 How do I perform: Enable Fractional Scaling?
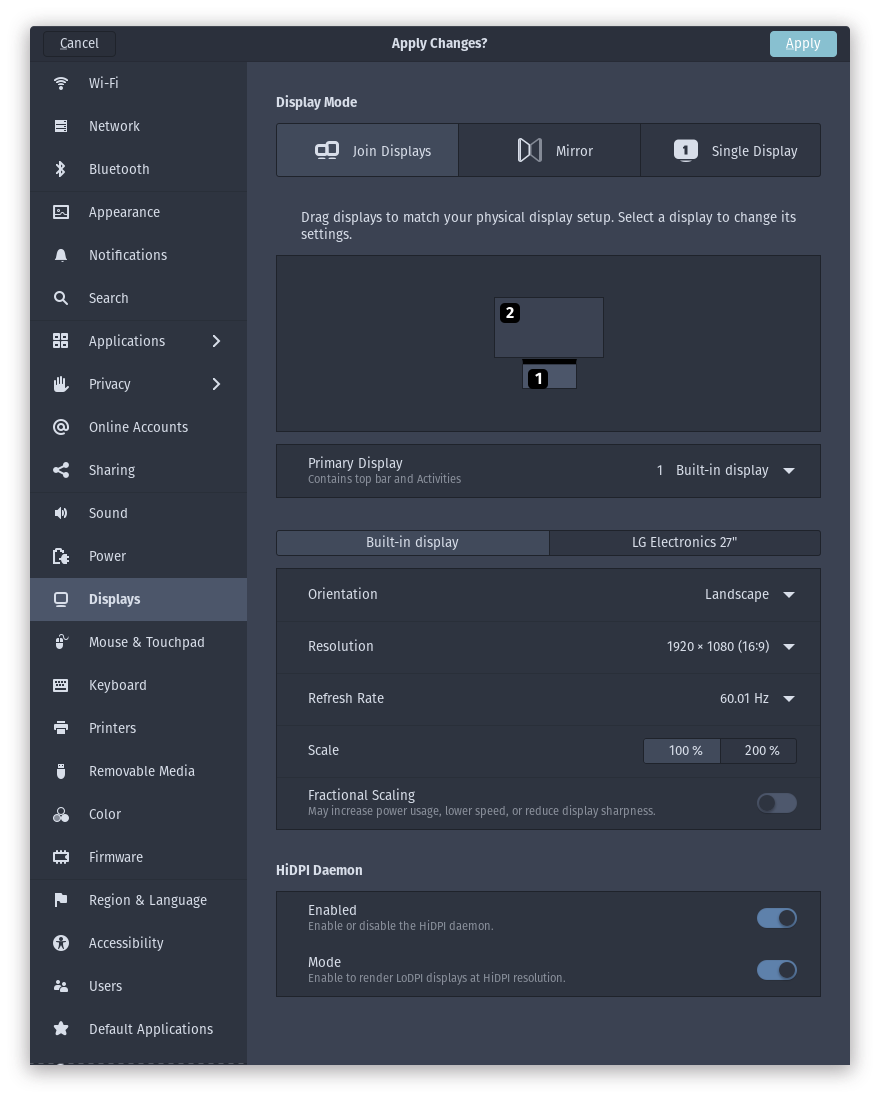coord(777,803)
